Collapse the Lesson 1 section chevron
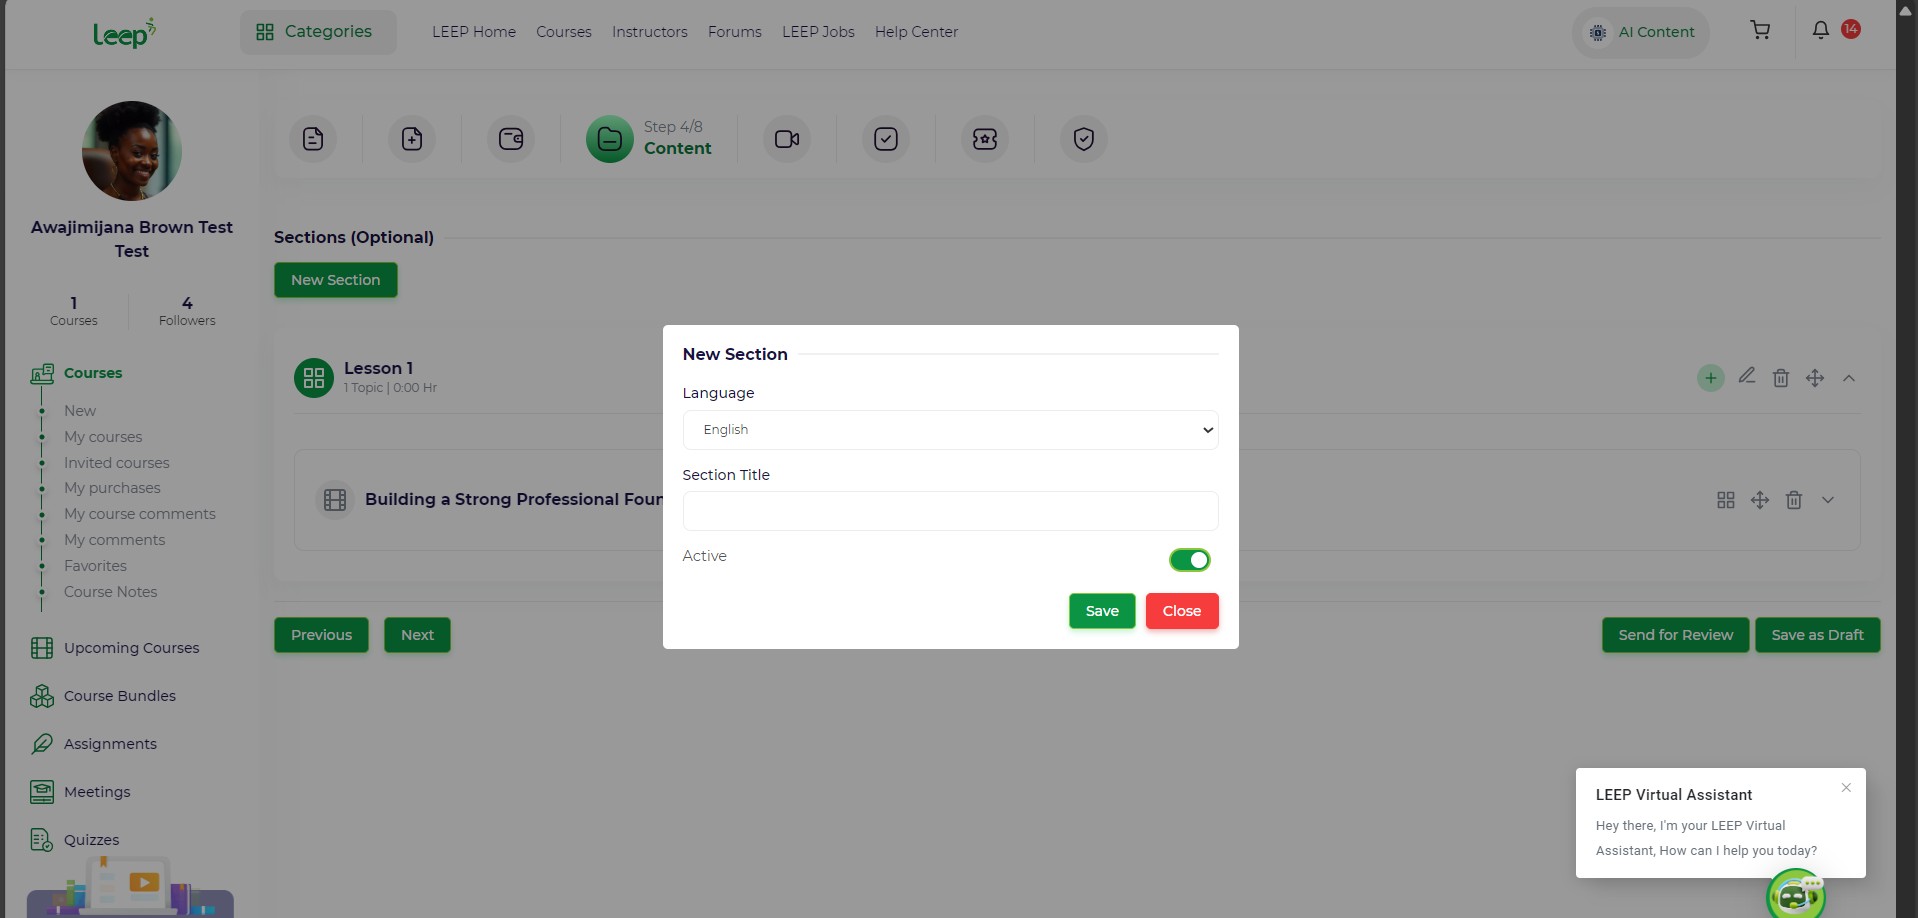The width and height of the screenshot is (1918, 918). coord(1848,378)
